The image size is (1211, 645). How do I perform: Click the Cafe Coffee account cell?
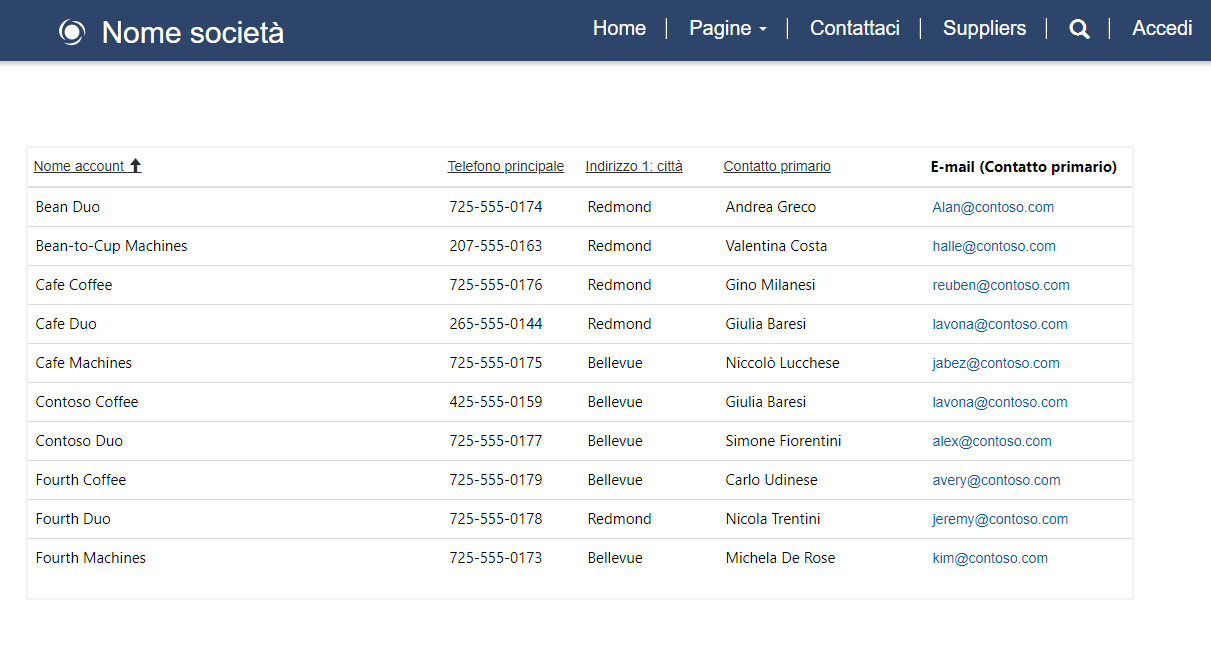[74, 285]
